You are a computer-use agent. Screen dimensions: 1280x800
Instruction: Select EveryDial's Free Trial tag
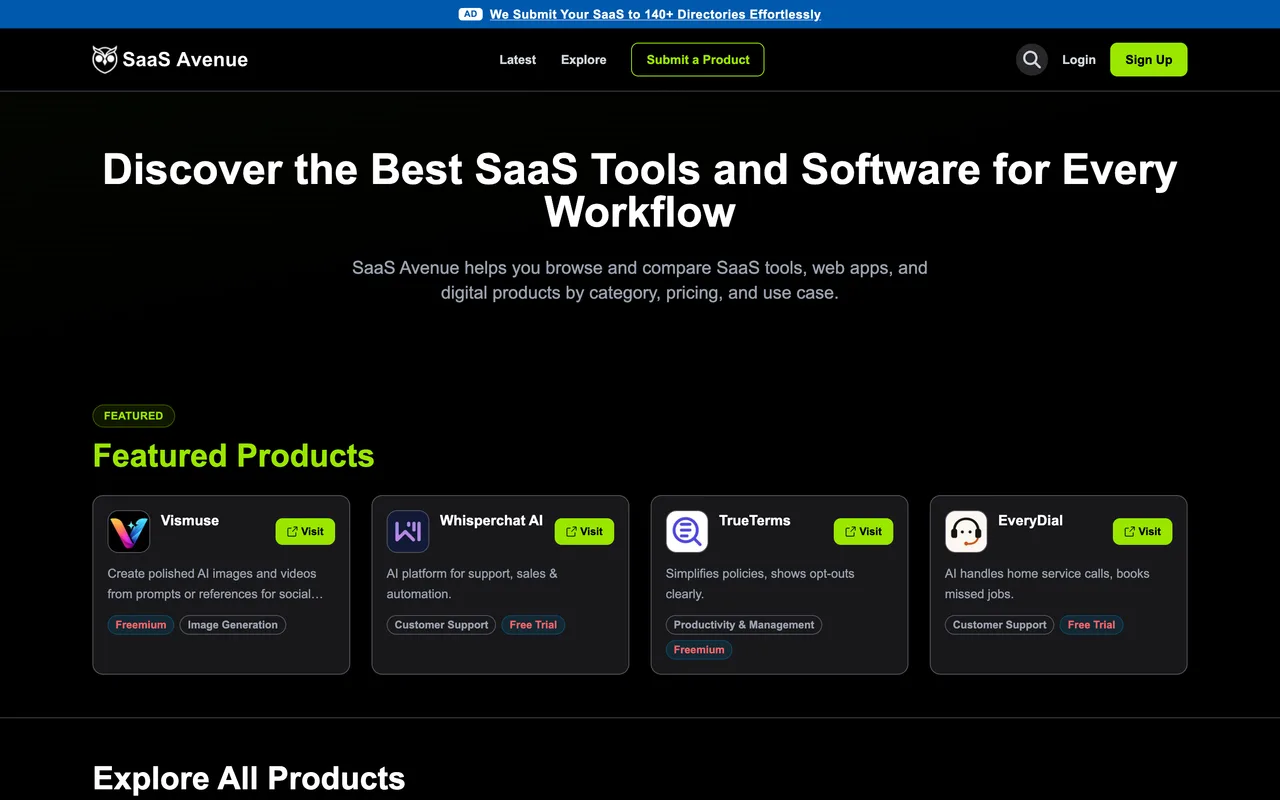(1091, 625)
